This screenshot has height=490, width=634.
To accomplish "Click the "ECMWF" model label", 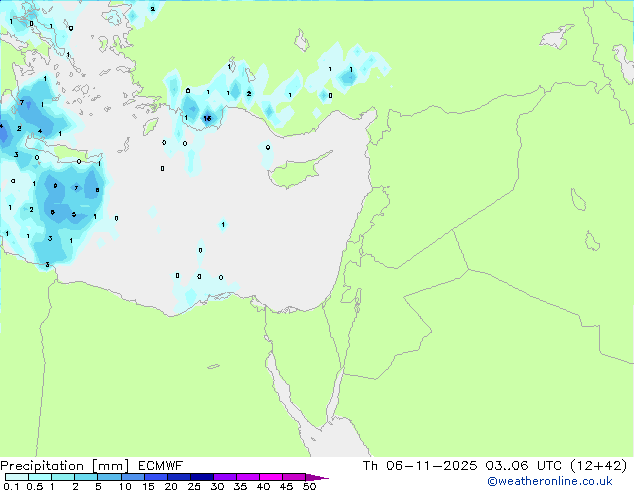I will click(161, 466).
